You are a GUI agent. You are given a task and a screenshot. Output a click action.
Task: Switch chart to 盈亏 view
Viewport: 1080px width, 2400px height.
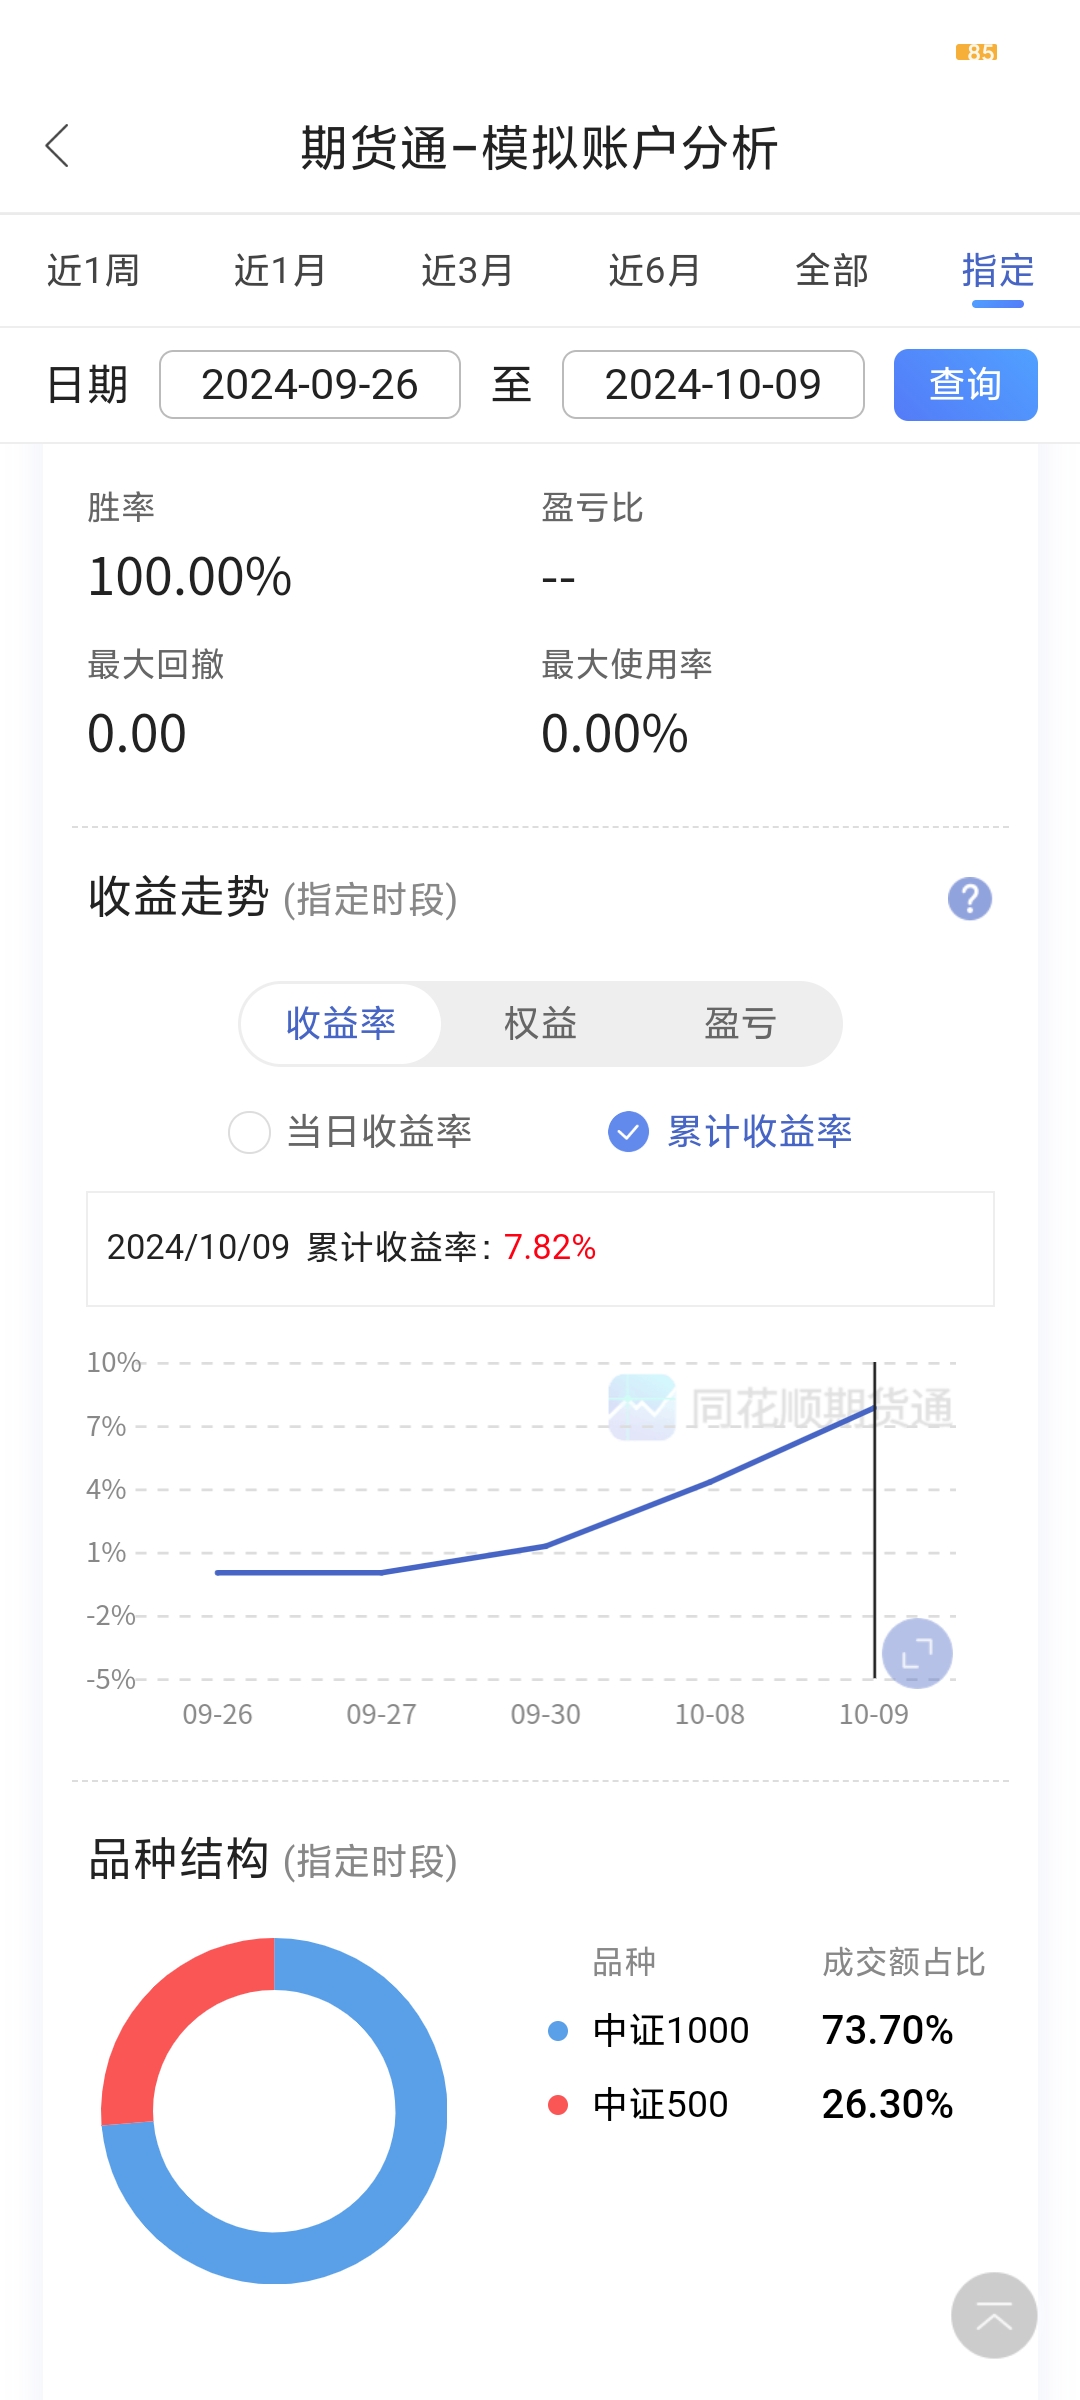[740, 1024]
